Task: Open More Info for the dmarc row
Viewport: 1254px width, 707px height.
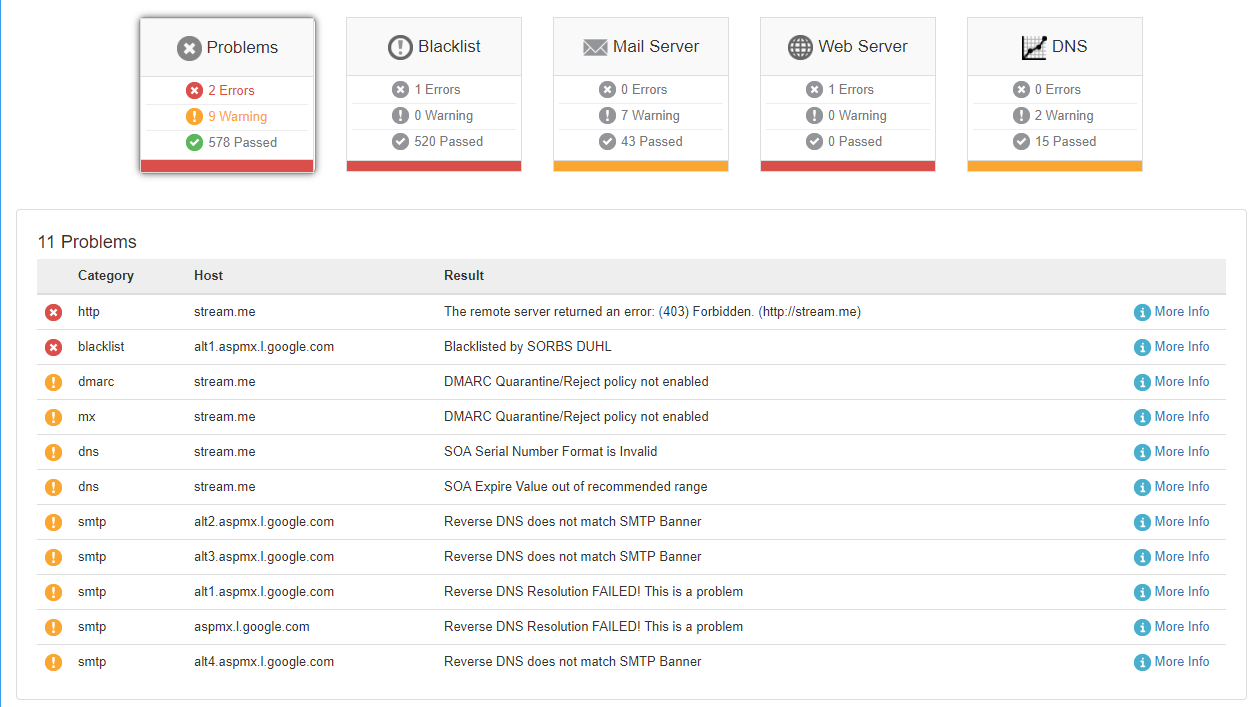Action: coord(1172,382)
